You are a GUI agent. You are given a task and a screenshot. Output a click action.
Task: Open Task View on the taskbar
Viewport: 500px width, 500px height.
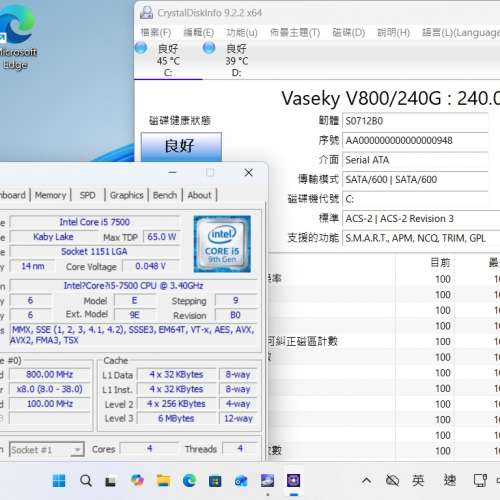click(110, 481)
